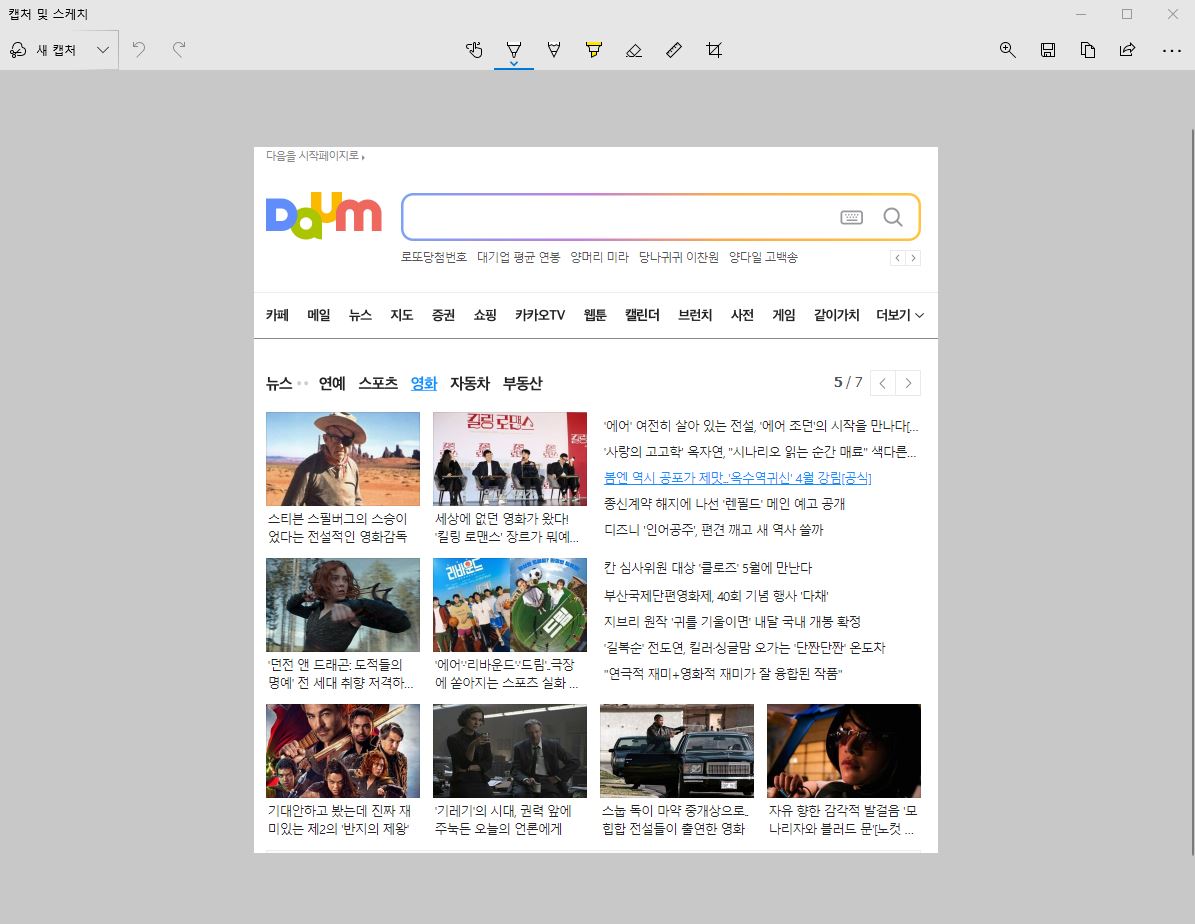Open the 브런치 menu item
The image size is (1195, 924).
[695, 315]
